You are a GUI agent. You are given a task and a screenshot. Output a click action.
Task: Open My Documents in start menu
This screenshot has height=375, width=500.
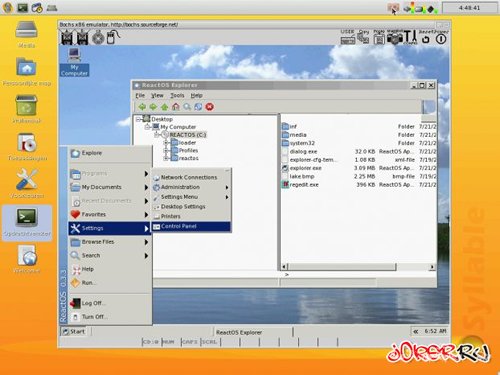tap(110, 187)
